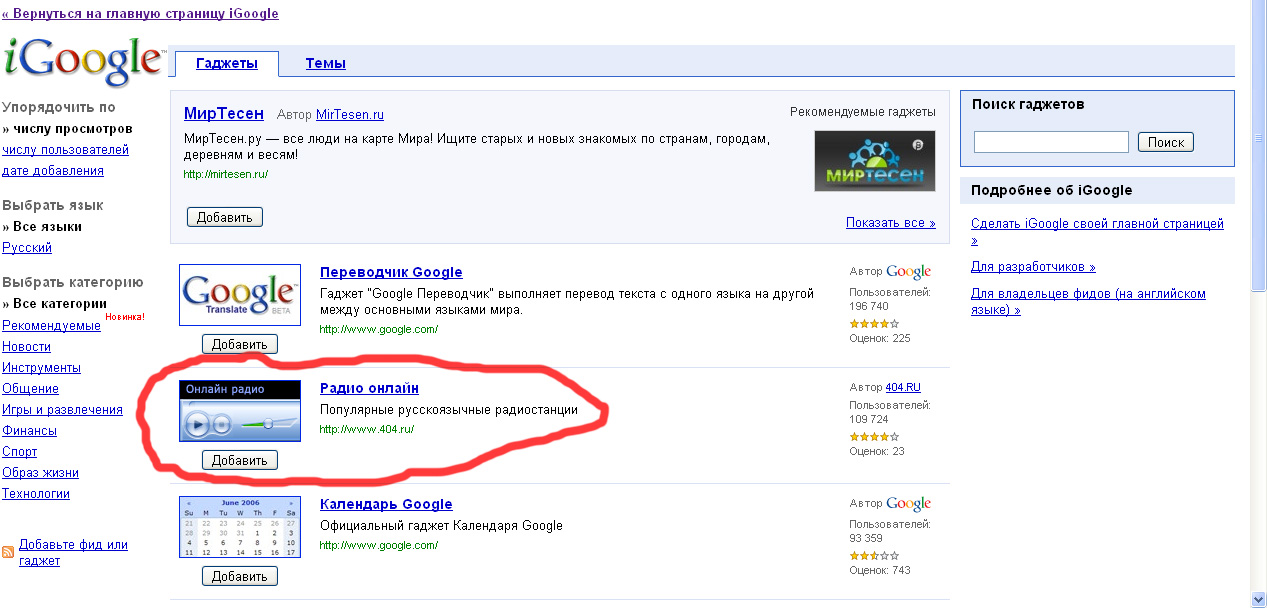Click the Google author logo for Календарь

[908, 503]
